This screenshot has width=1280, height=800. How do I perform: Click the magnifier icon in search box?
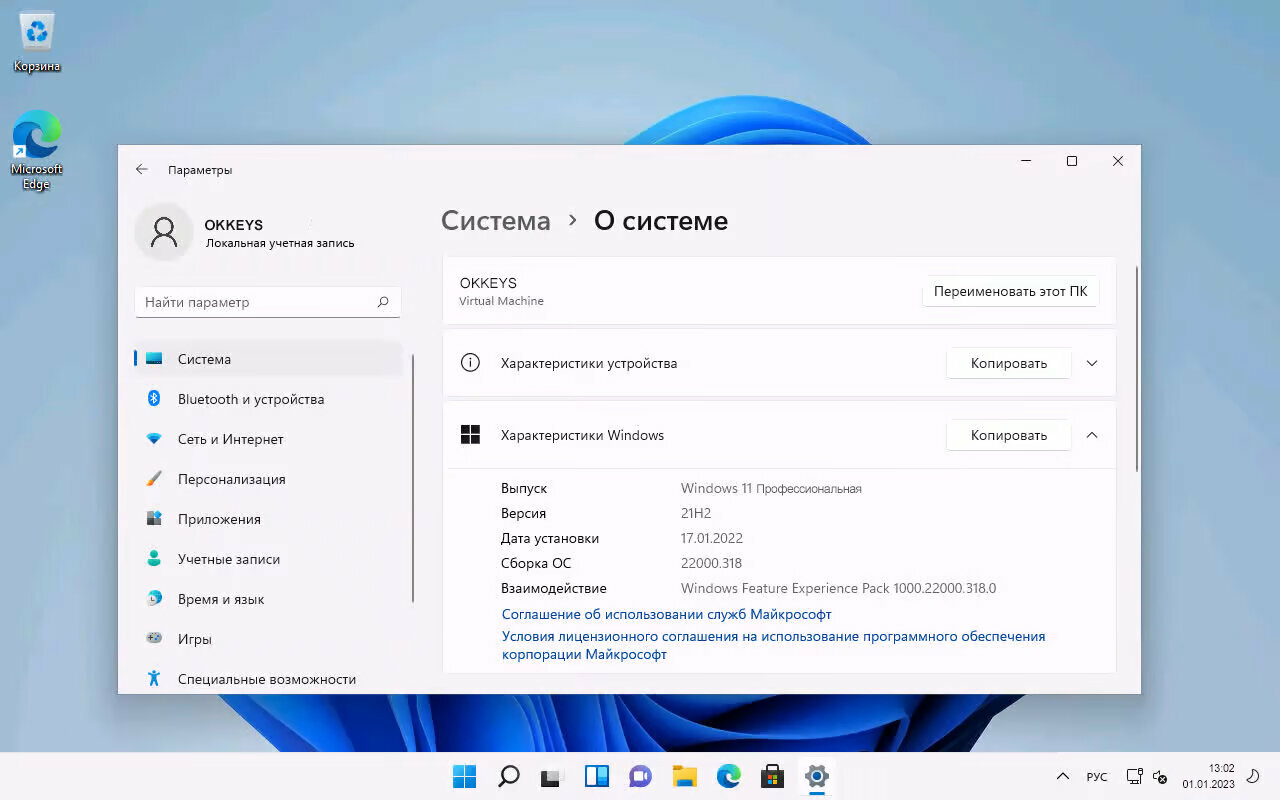(x=383, y=302)
